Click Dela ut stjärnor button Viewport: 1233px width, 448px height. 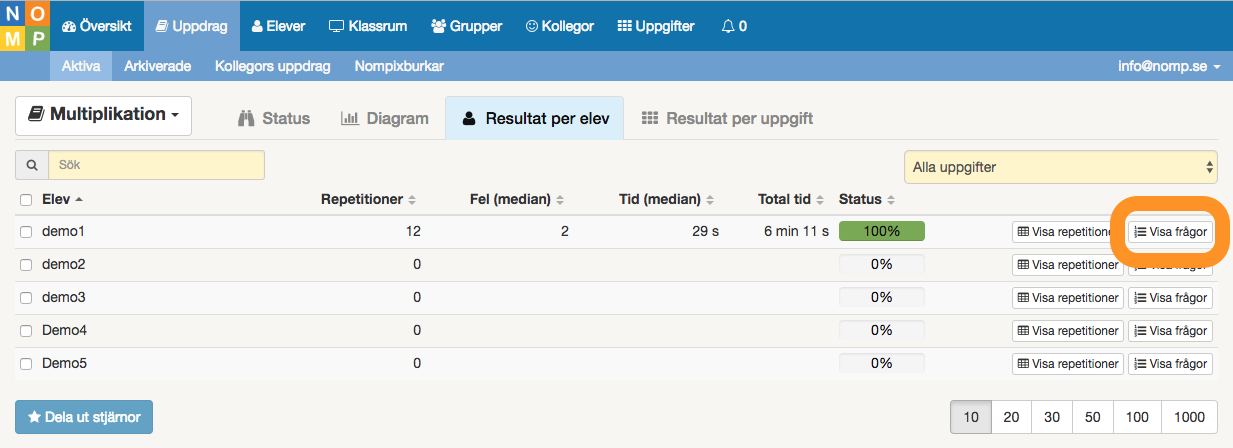84,416
